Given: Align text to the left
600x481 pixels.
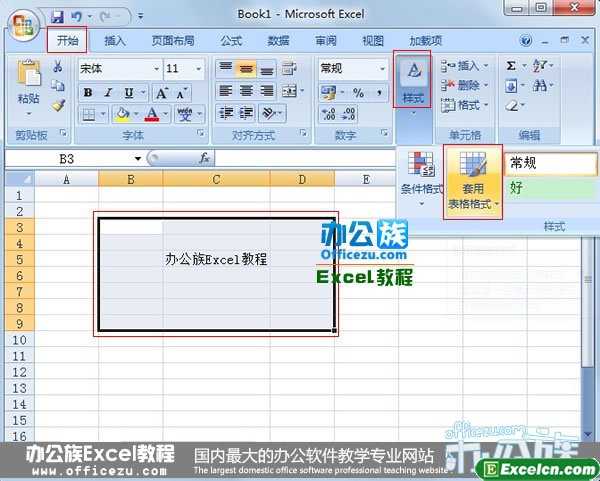Looking at the screenshot, I should click(x=226, y=91).
